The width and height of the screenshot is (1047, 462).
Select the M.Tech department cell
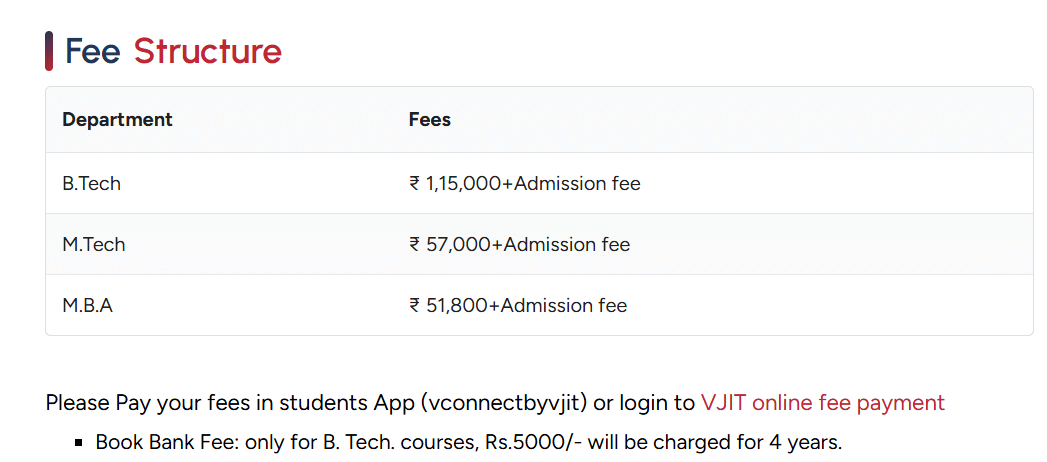coord(94,245)
